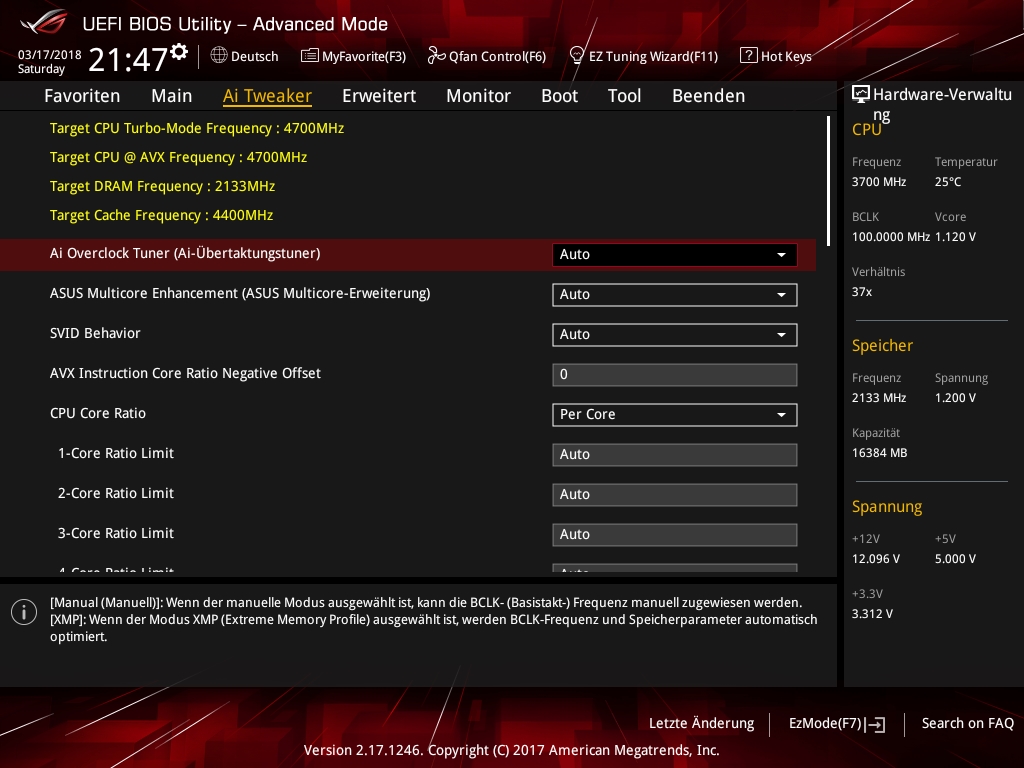Click the EZ Tuning lightbulb icon
Viewport: 1024px width, 768px height.
(577, 56)
